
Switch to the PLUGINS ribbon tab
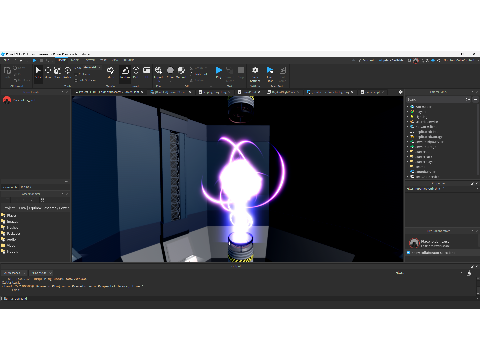coord(129,60)
